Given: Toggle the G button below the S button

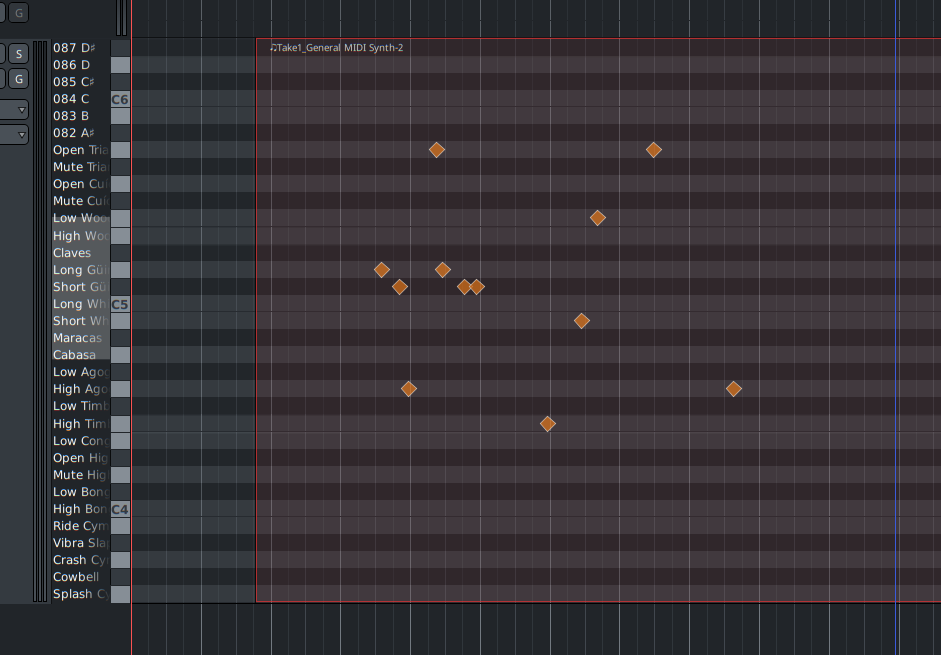Looking at the screenshot, I should [19, 79].
